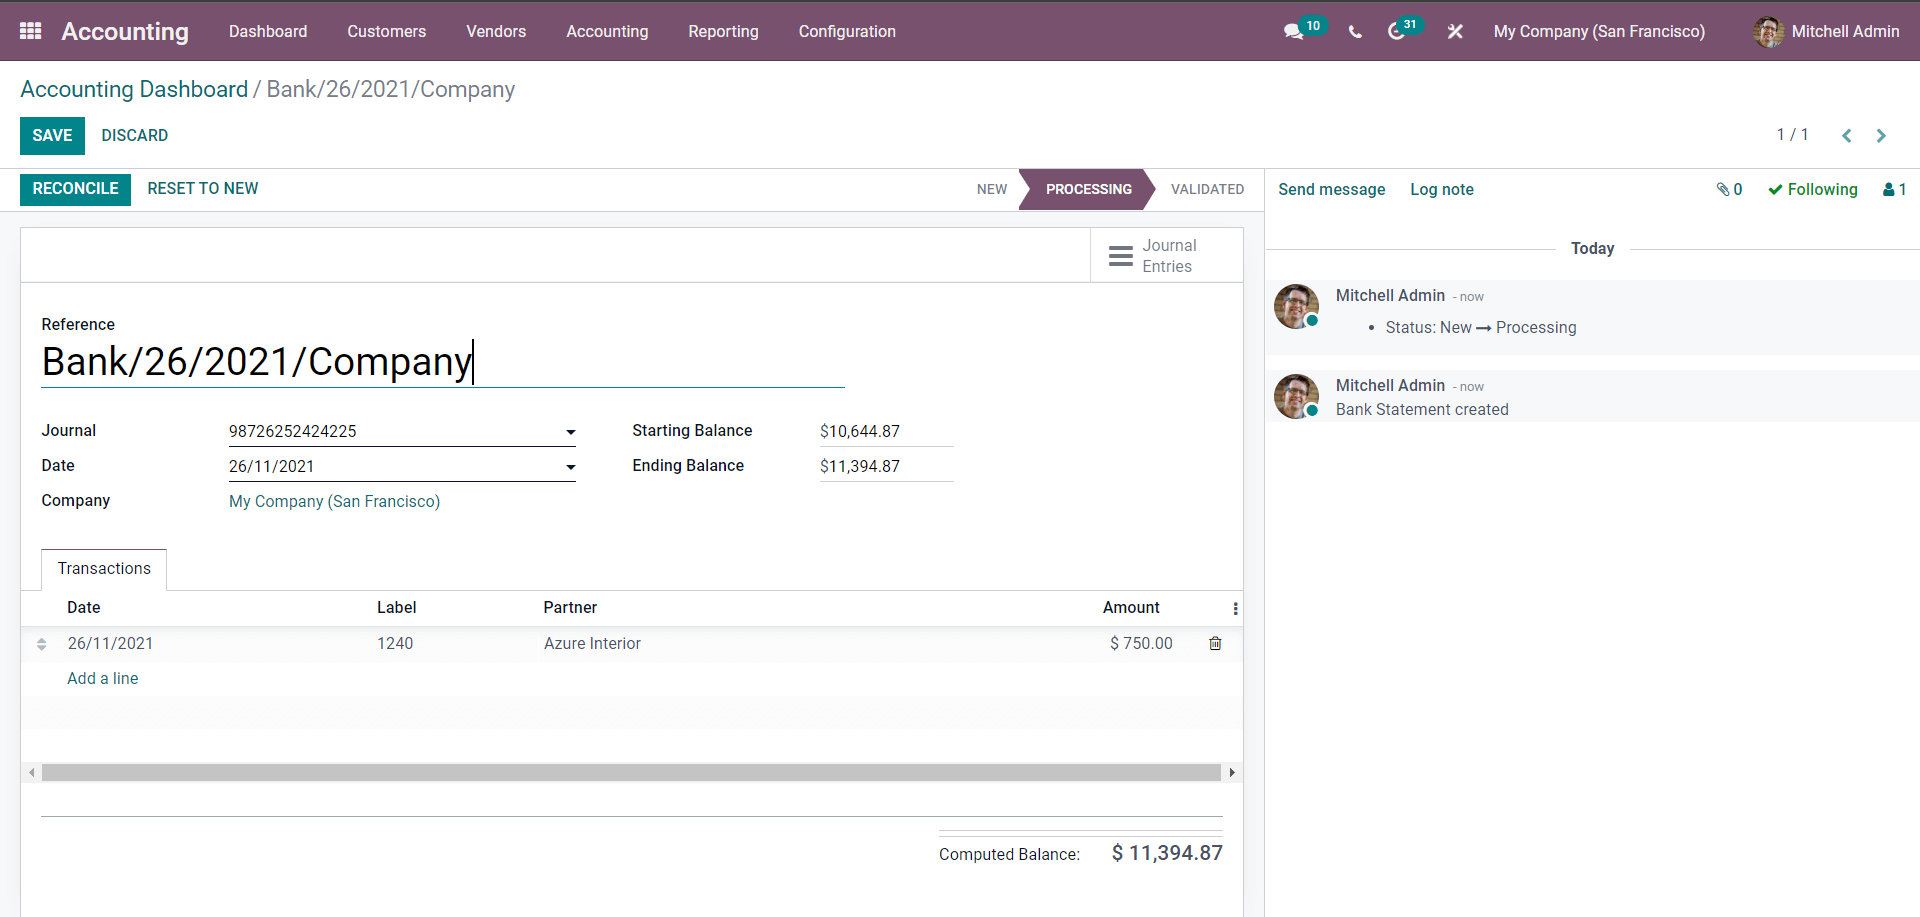This screenshot has height=917, width=1920.
Task: Click the Date column header
Action: 84,608
